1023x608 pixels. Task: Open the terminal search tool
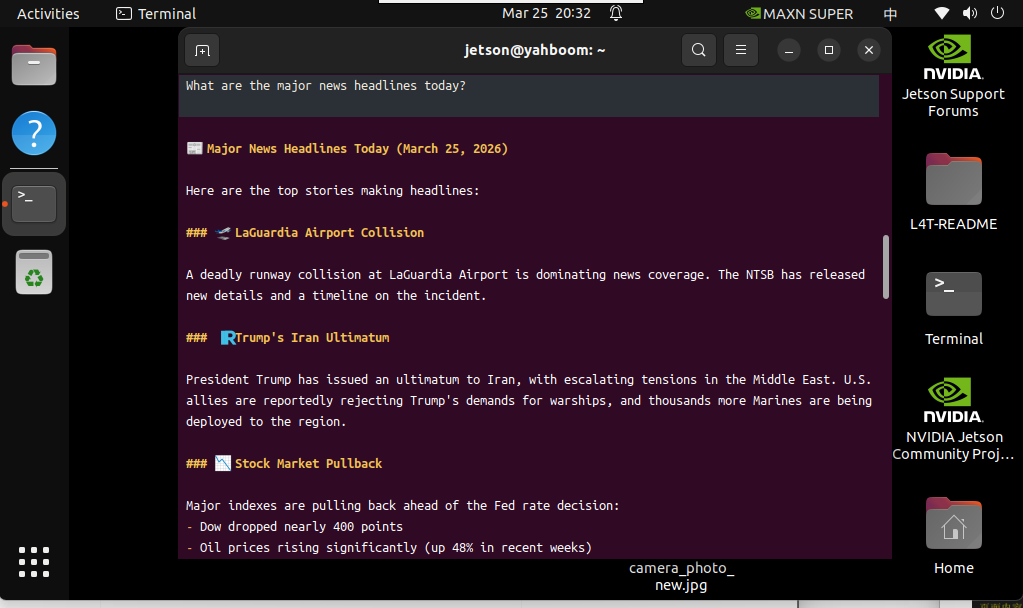point(698,50)
